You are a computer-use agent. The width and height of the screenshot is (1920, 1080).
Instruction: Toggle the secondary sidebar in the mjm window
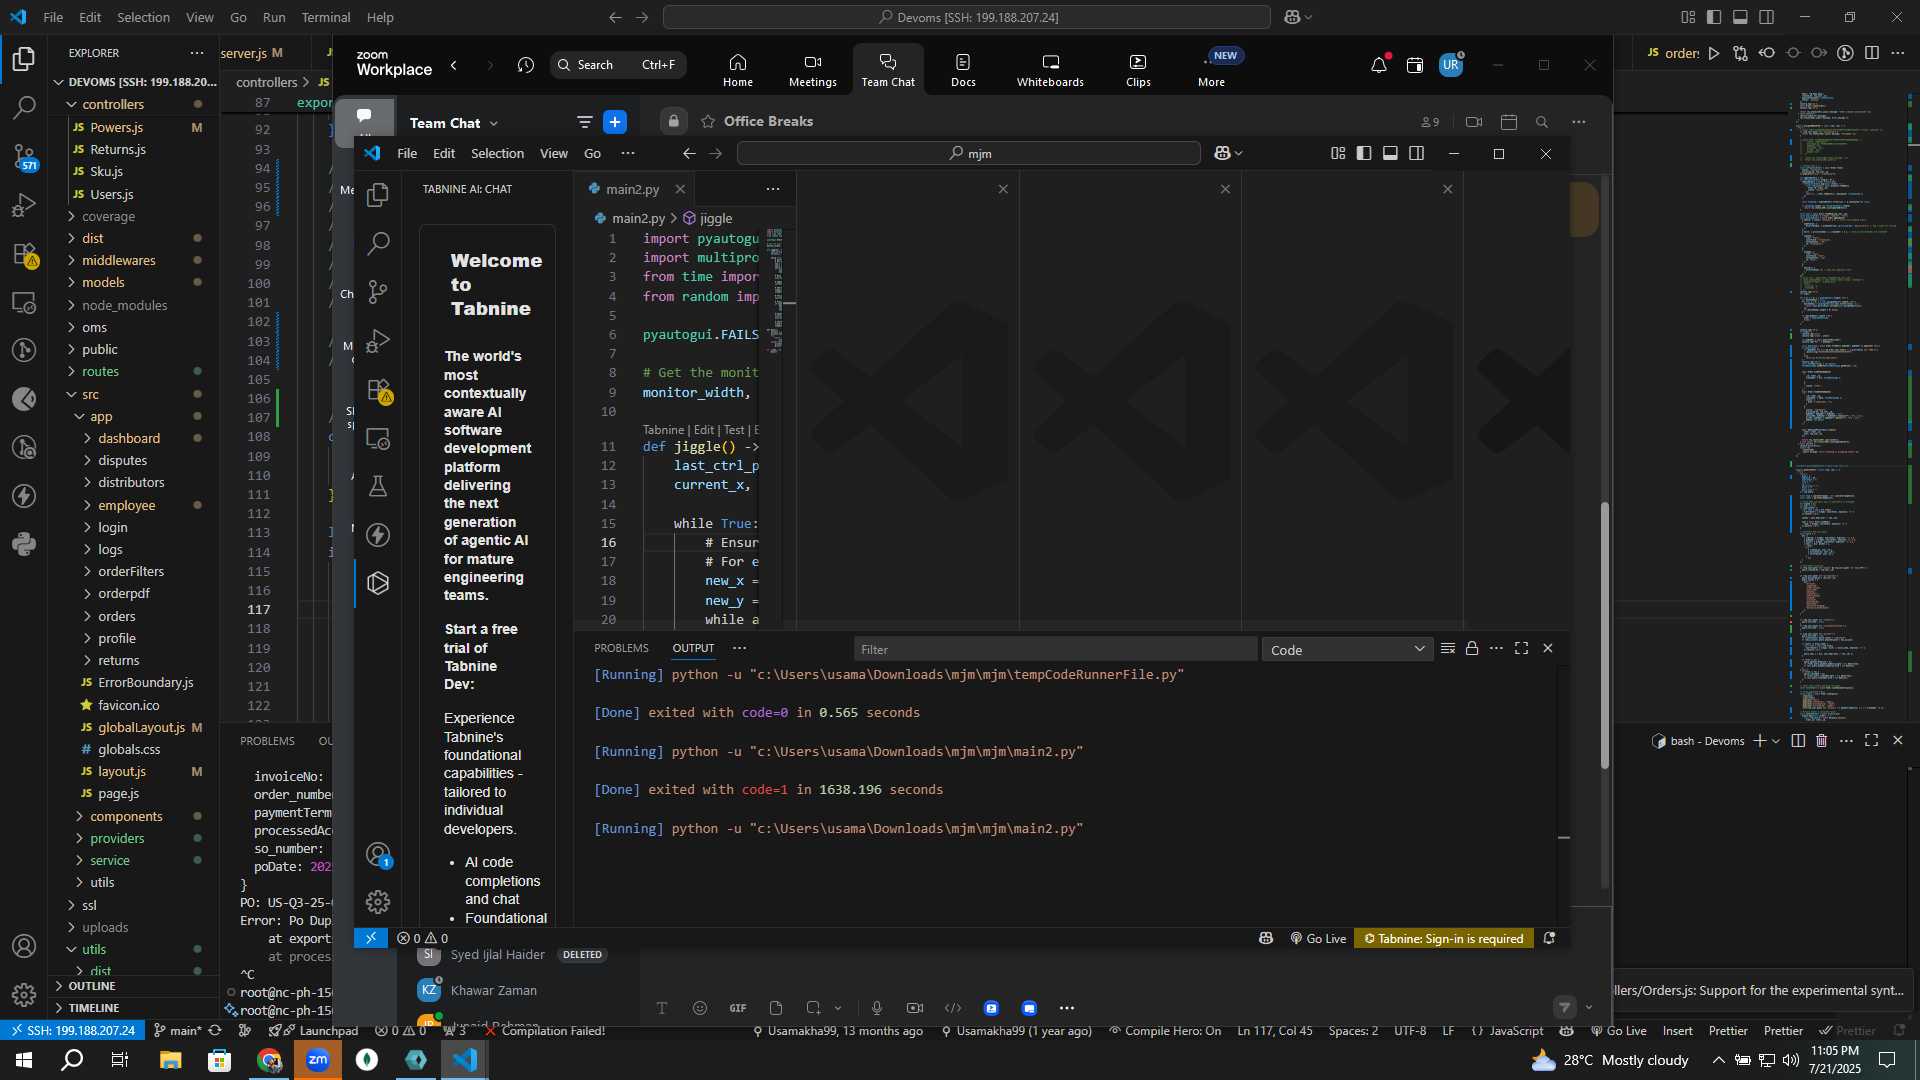click(1416, 153)
